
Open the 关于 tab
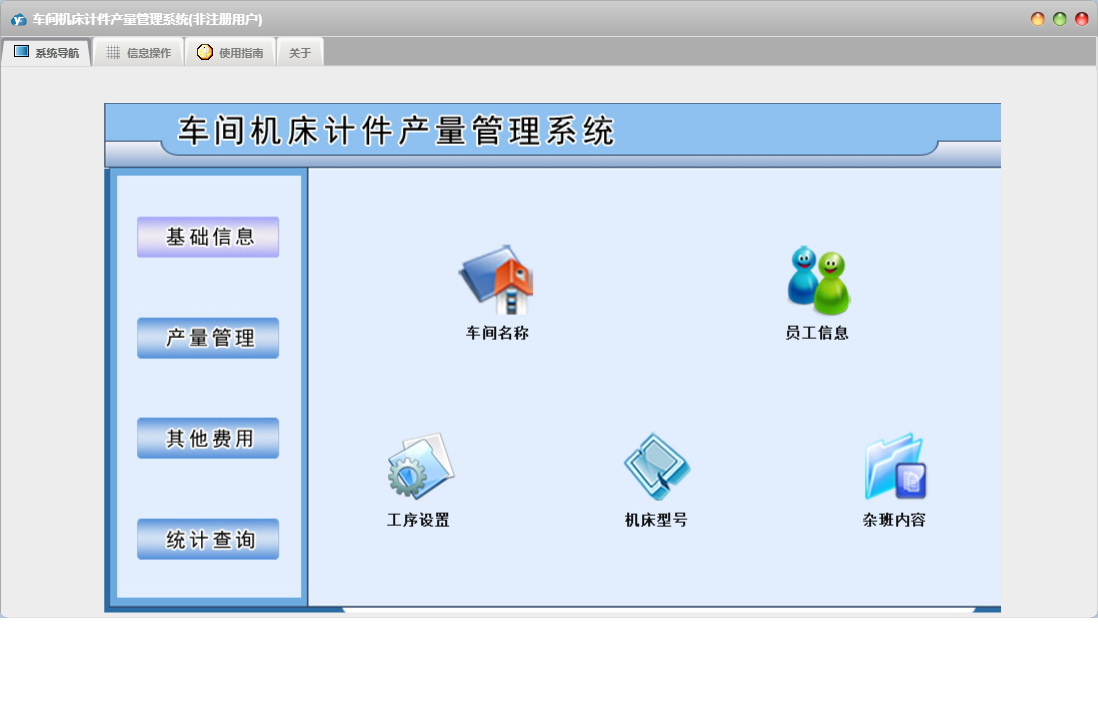click(300, 53)
